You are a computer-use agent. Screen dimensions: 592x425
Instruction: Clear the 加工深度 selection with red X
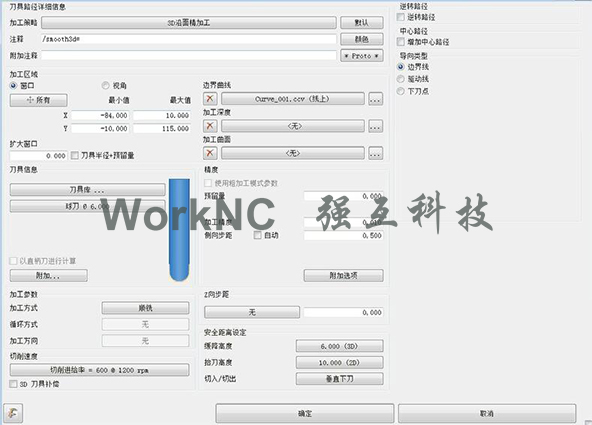pyautogui.click(x=210, y=126)
